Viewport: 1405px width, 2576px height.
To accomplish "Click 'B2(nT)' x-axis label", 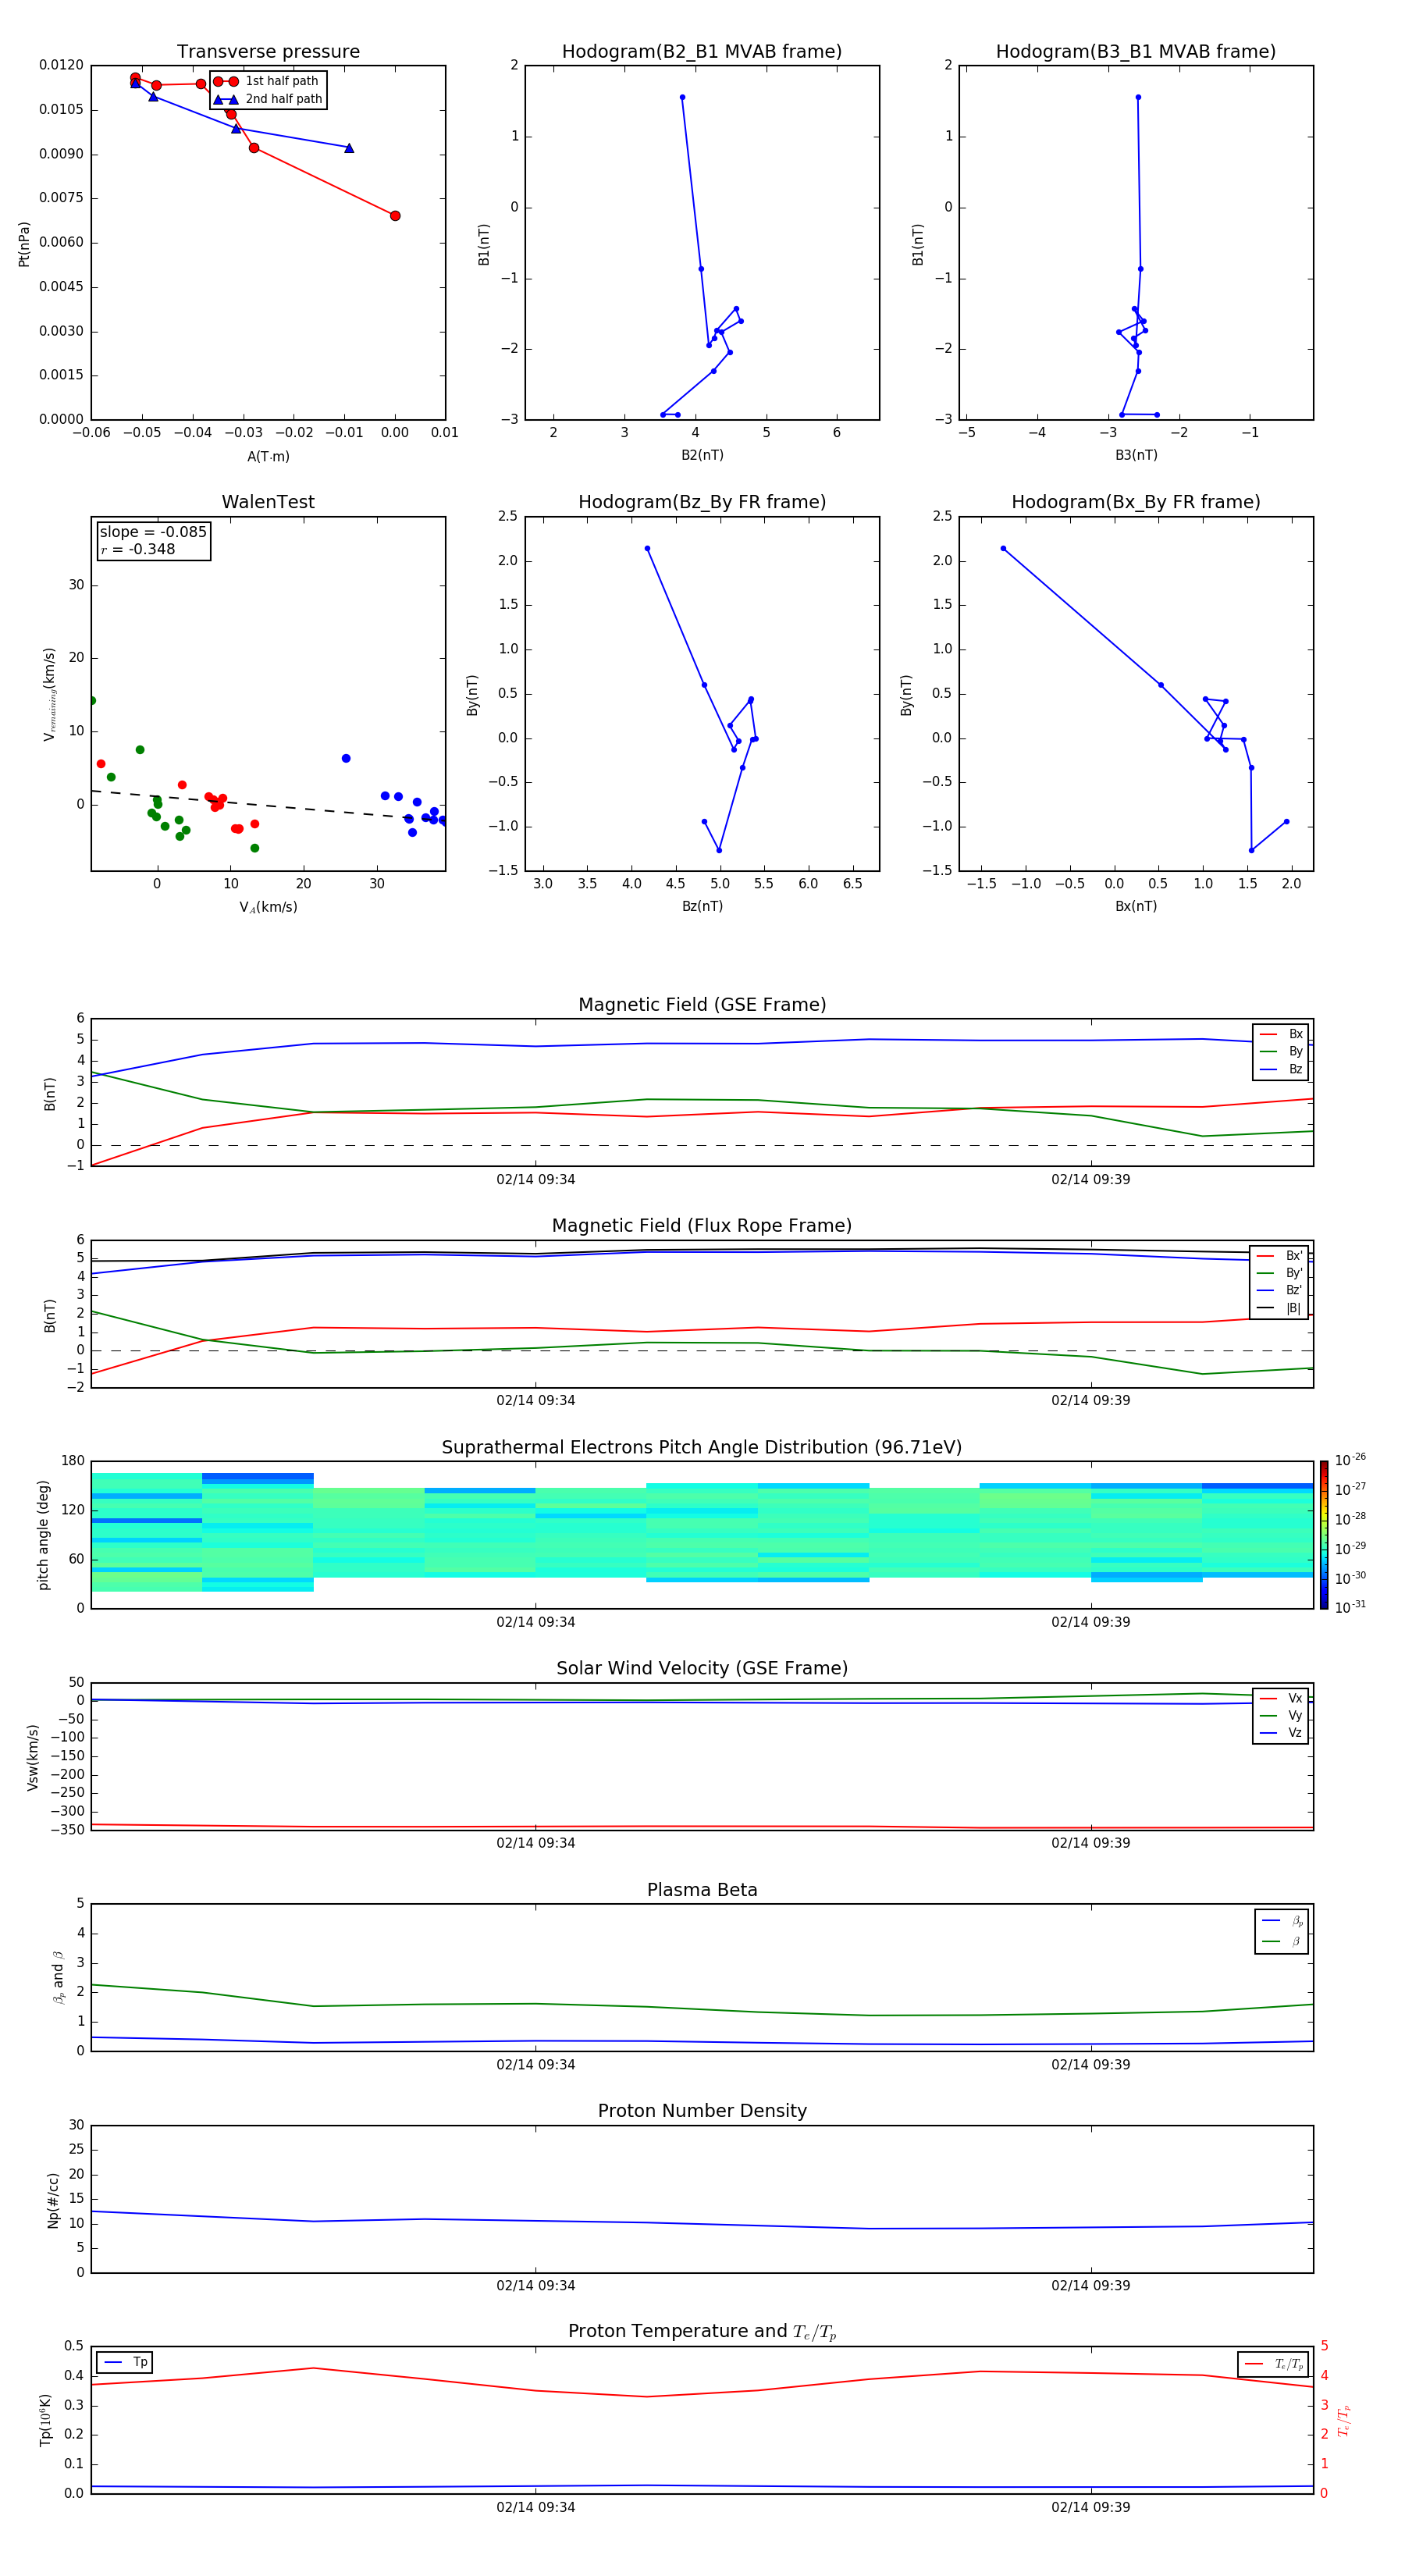I will pos(702,455).
